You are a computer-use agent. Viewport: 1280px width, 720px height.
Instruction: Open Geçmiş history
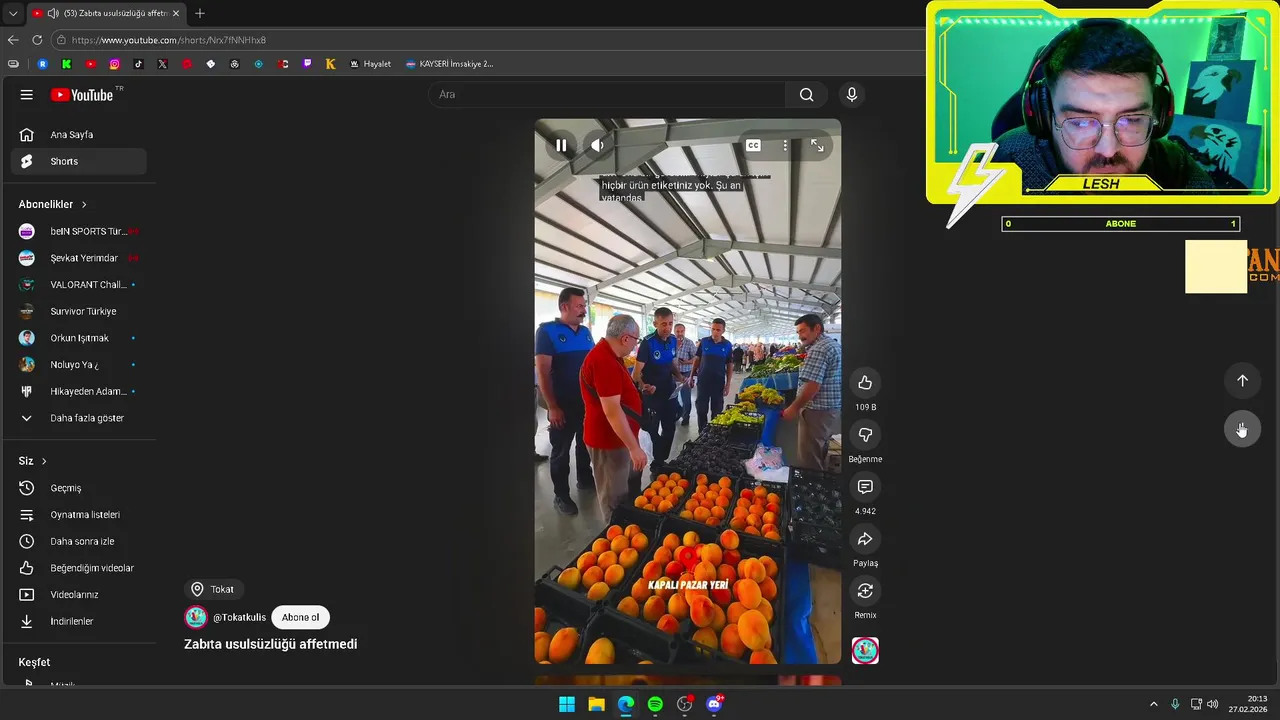click(x=80, y=488)
